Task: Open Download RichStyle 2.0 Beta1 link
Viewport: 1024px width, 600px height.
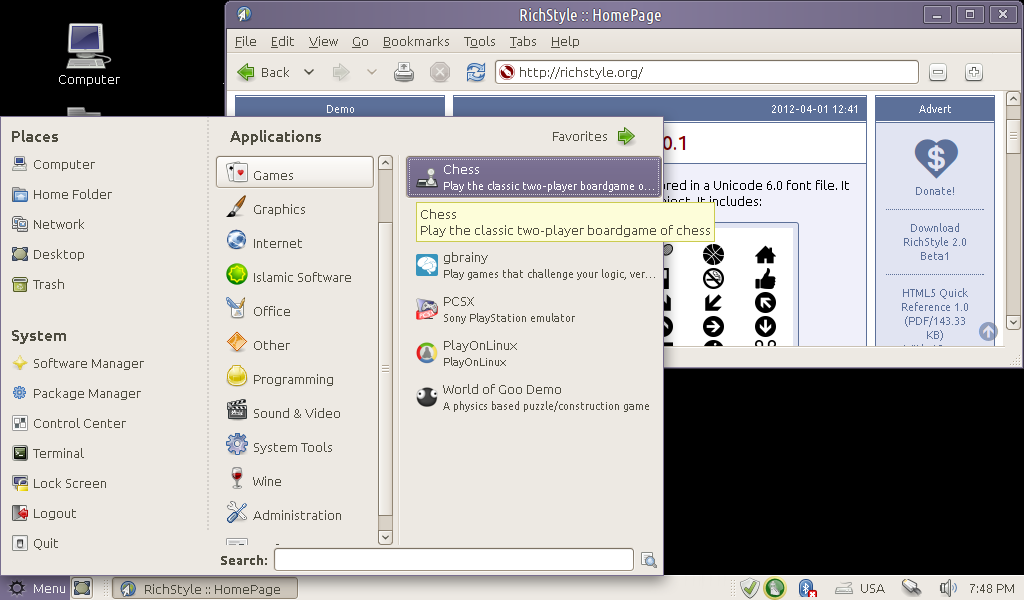Action: tap(935, 242)
